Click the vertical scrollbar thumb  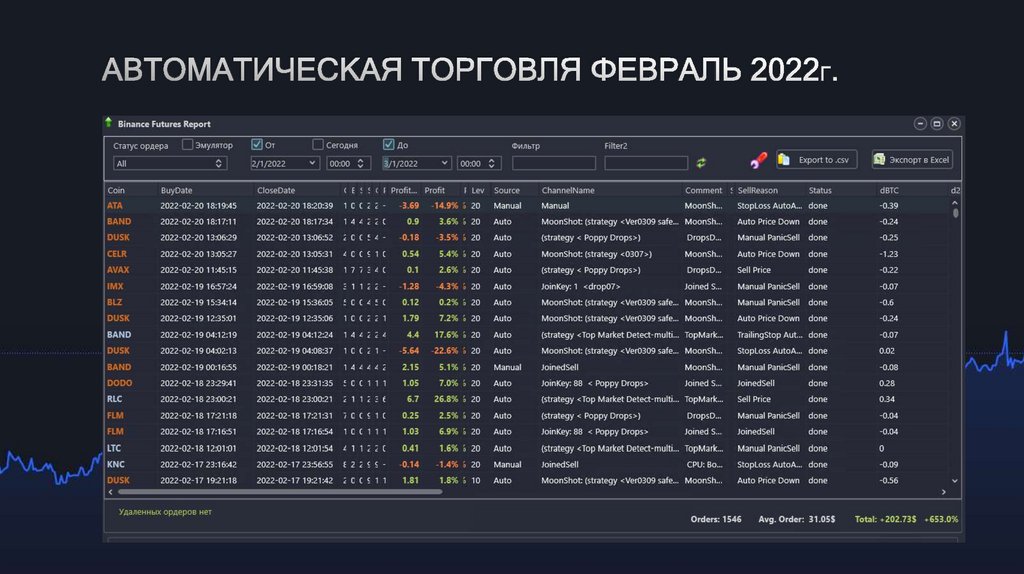[x=955, y=213]
